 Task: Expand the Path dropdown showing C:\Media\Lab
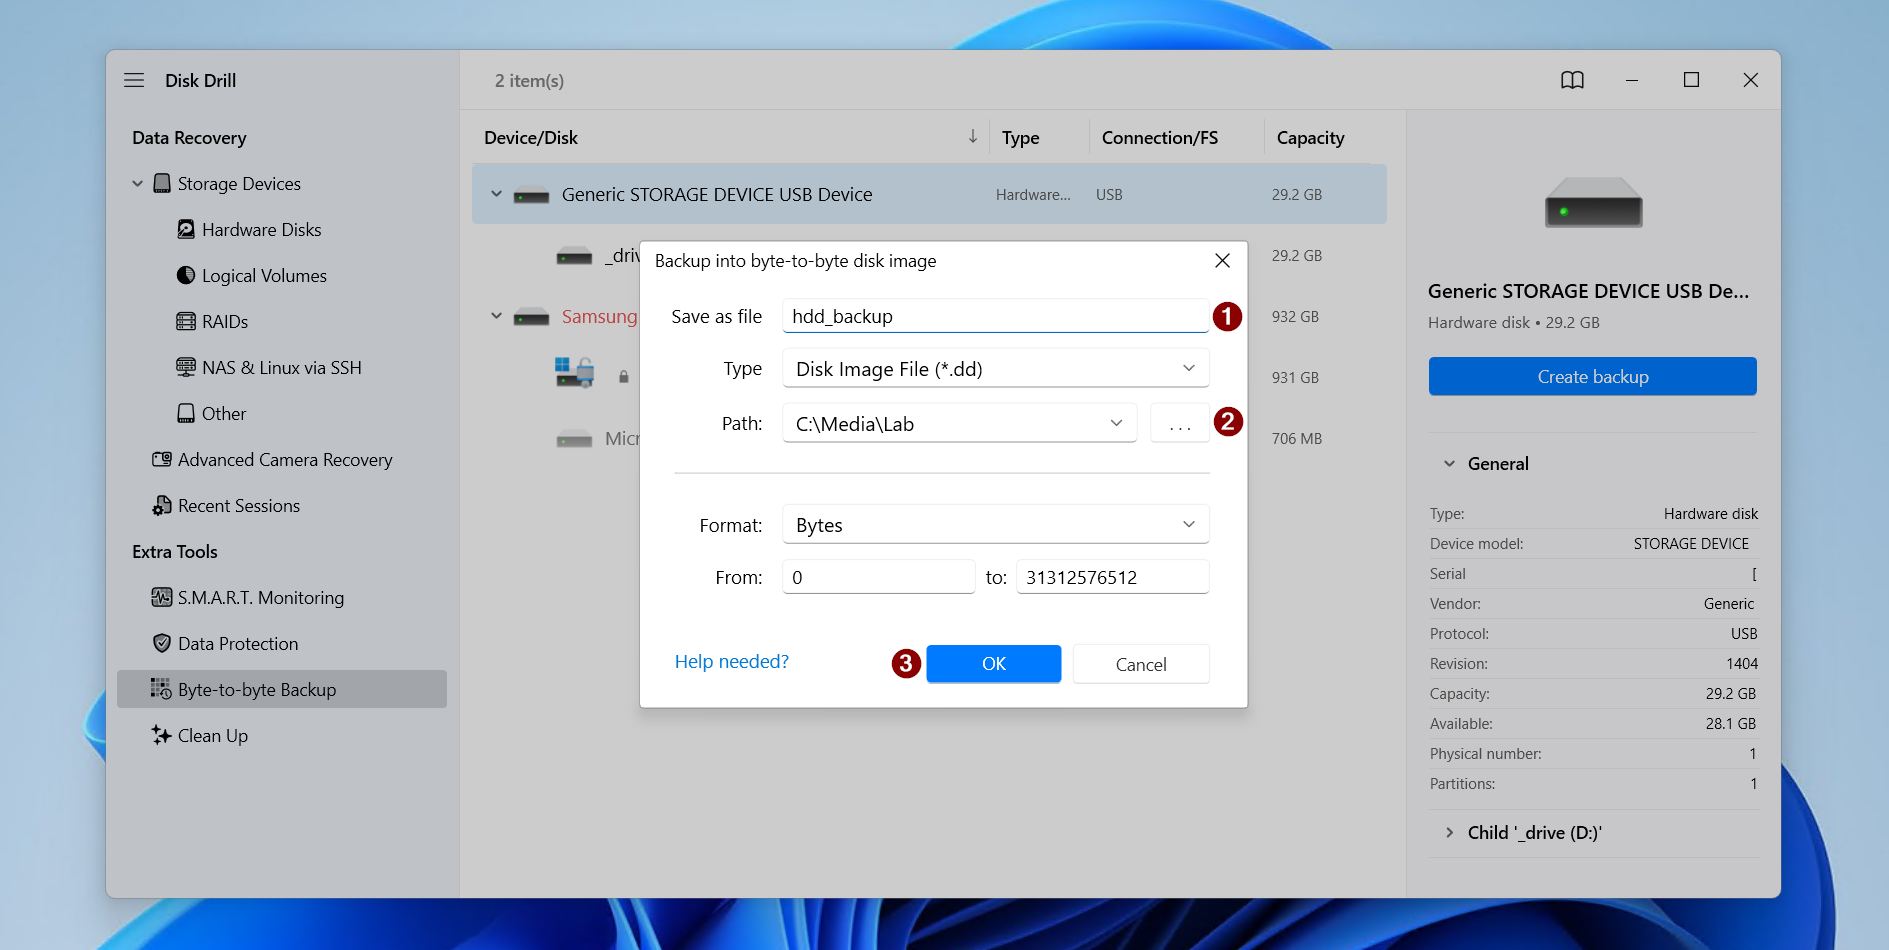point(1116,424)
